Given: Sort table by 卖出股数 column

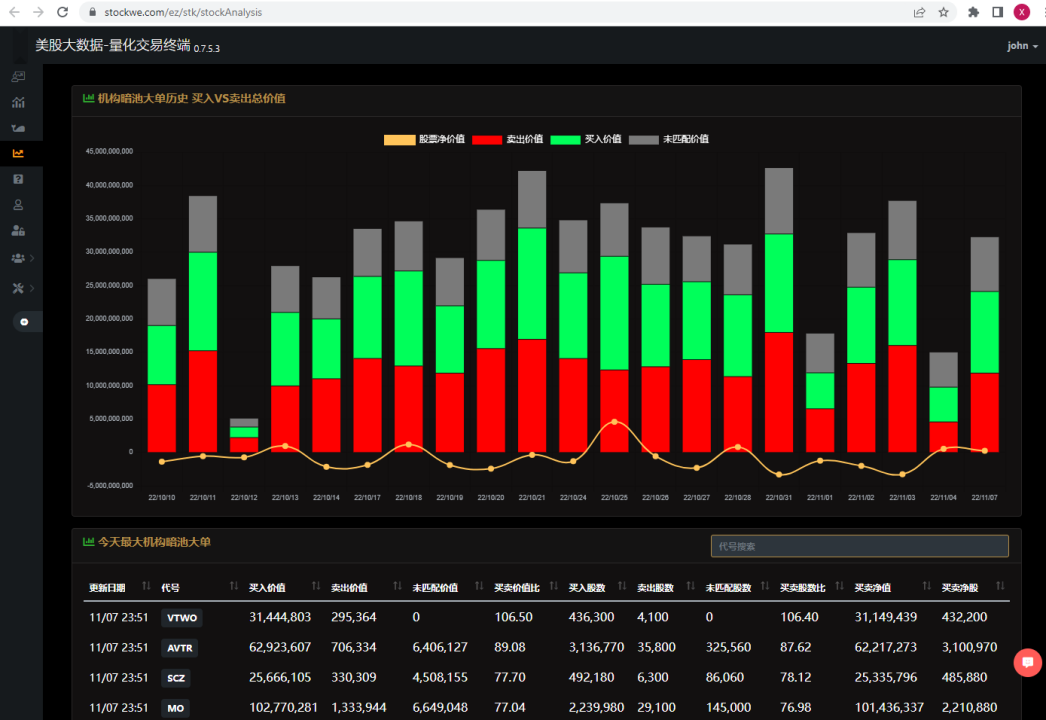Looking at the screenshot, I should (666, 587).
